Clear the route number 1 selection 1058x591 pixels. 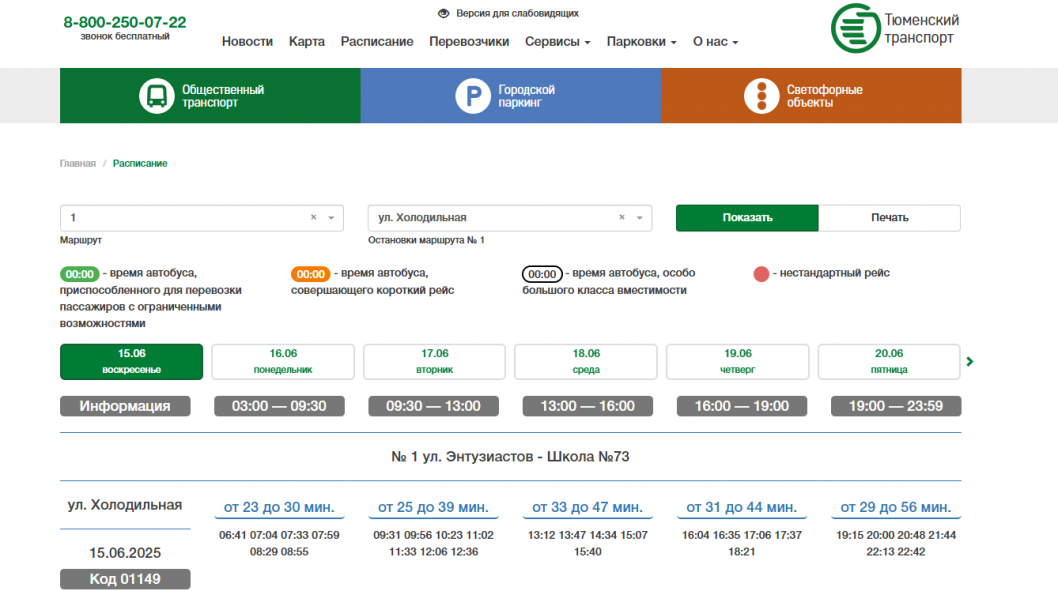[313, 217]
